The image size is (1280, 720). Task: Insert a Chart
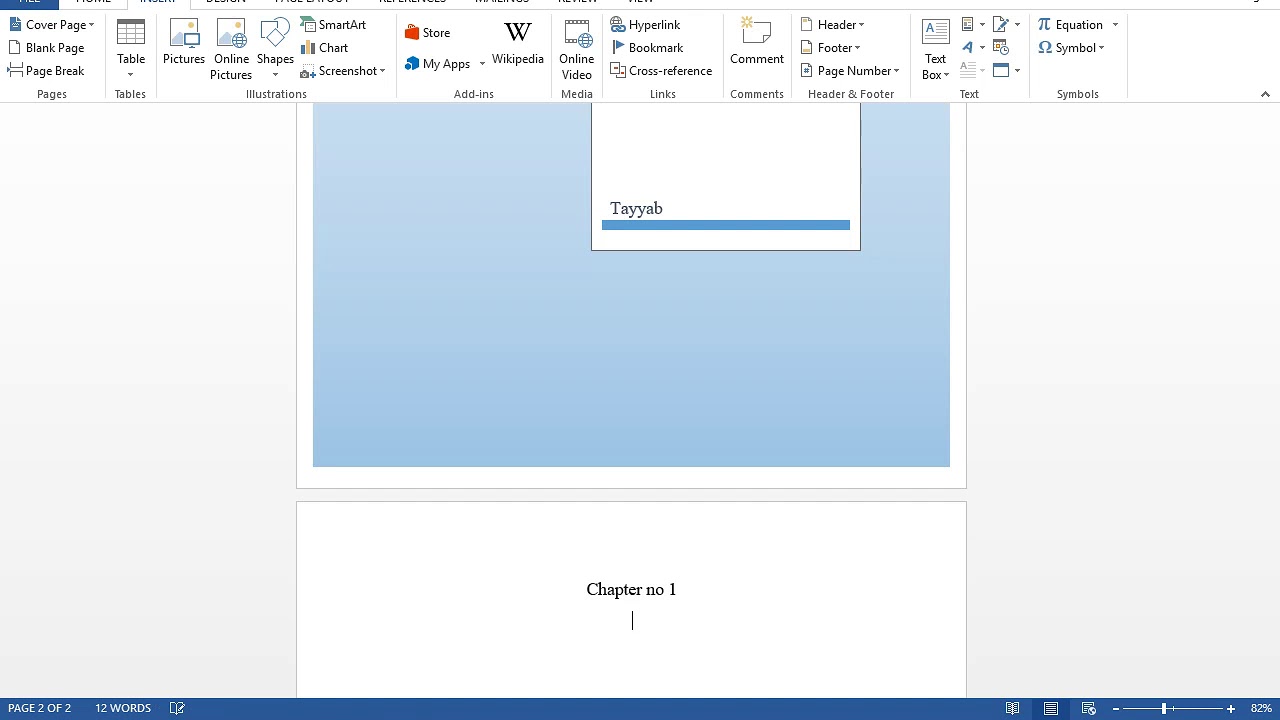[324, 47]
